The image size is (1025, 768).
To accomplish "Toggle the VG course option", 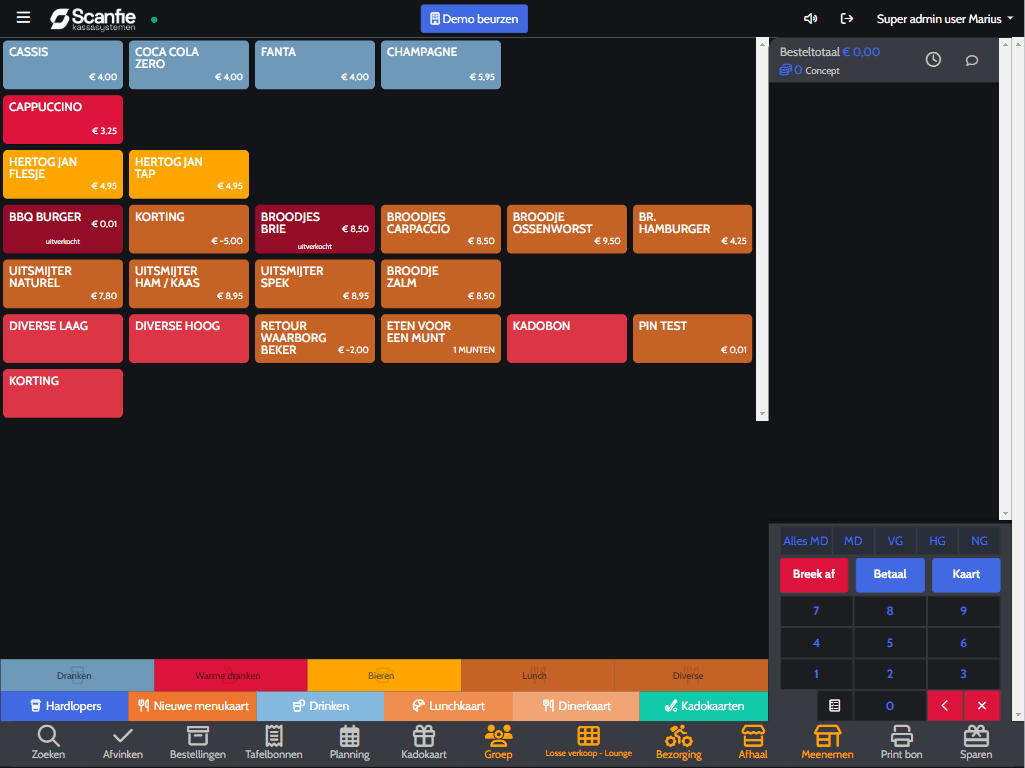I will click(x=895, y=541).
